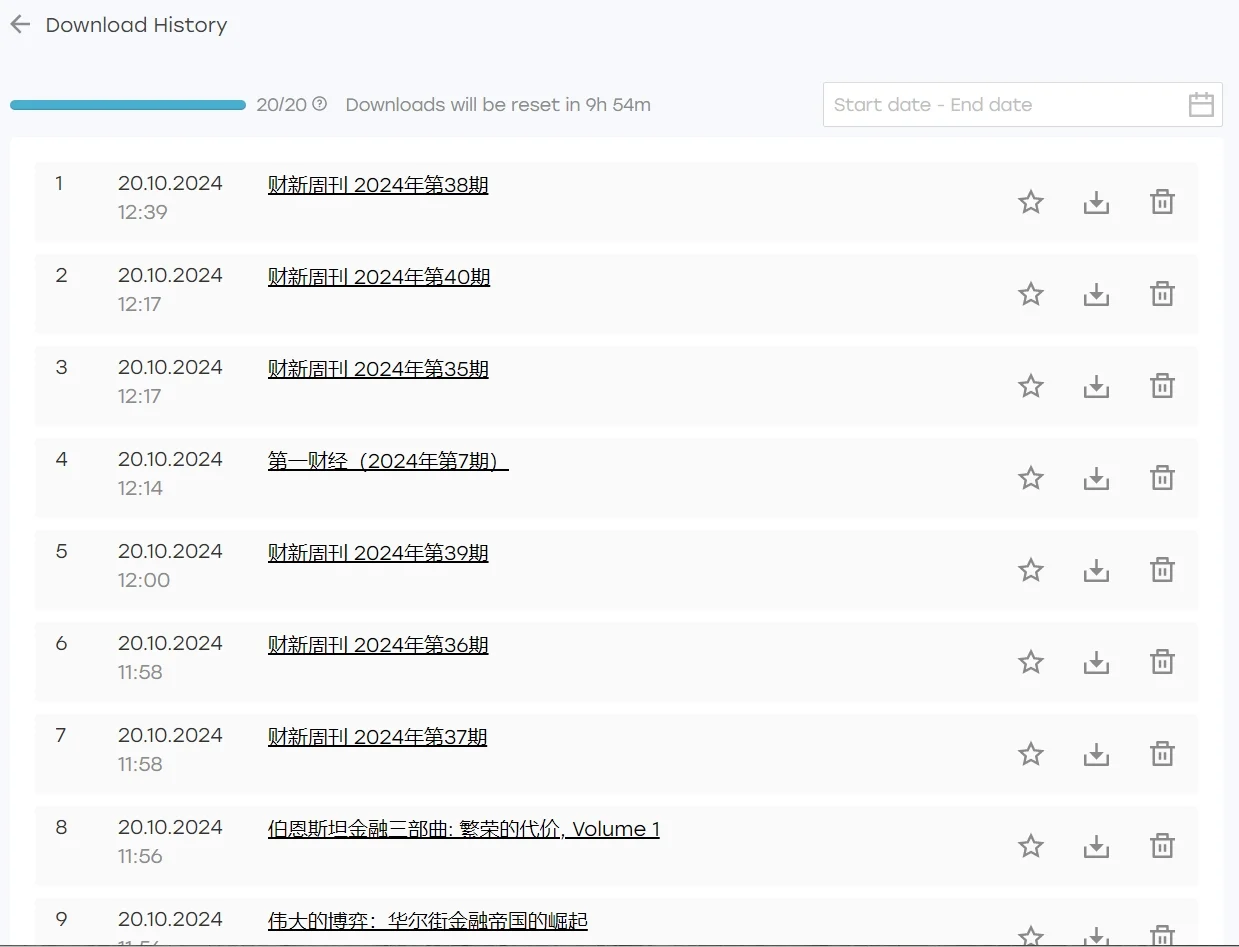Viewport: 1239px width, 947px height.
Task: Click the download quota progress bar
Action: [128, 104]
